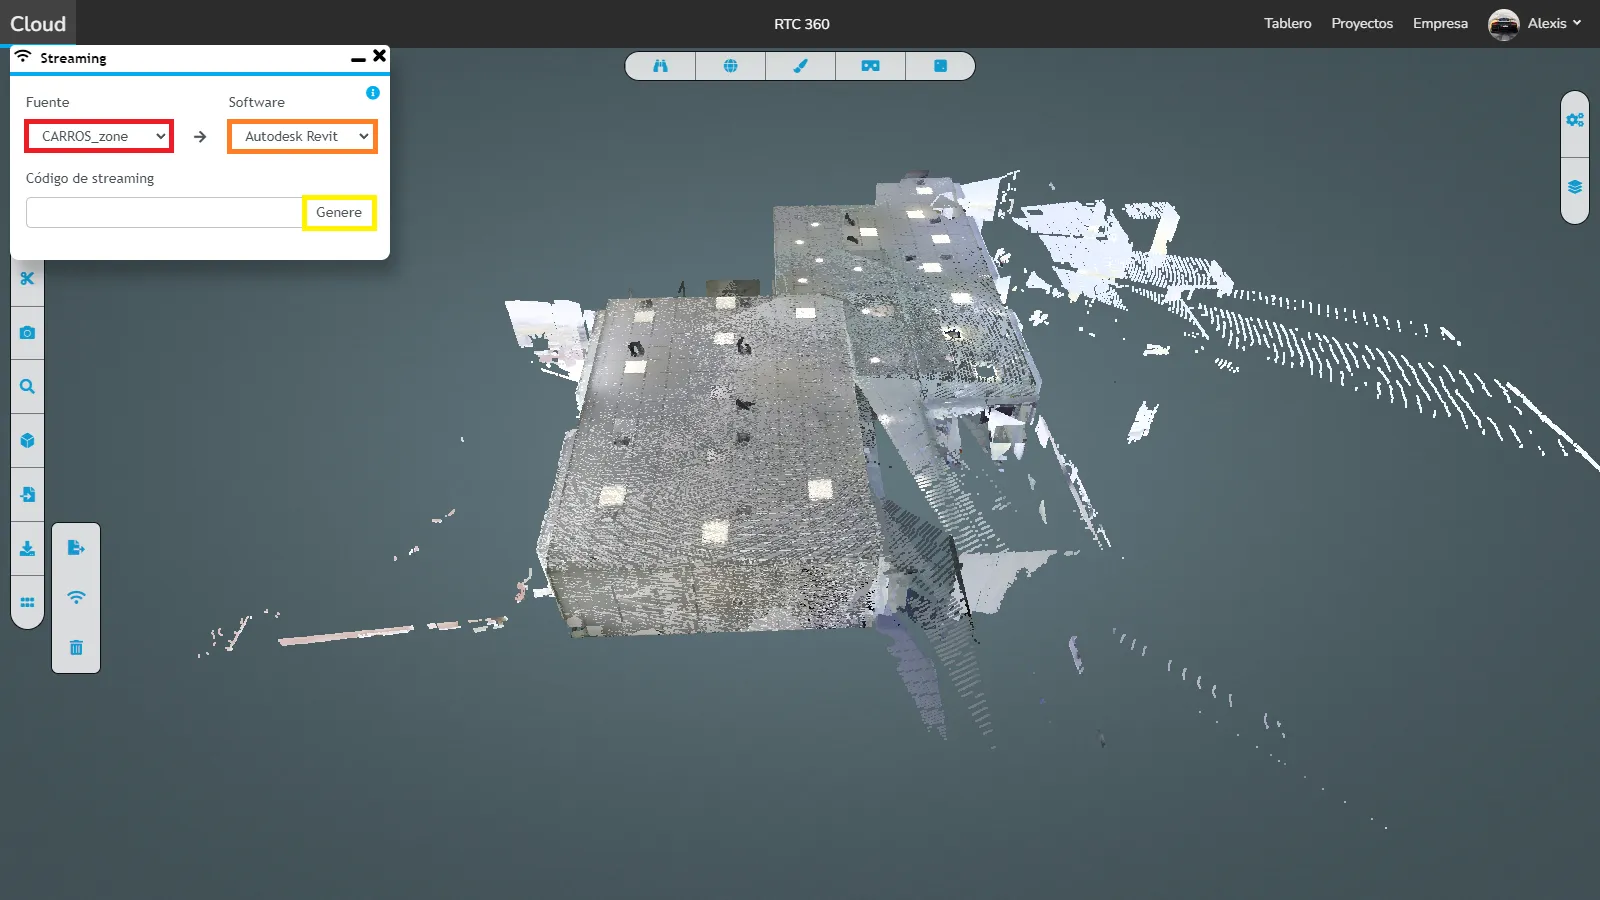The image size is (1600, 900).
Task: Select the scissors cut tool
Action: click(x=27, y=279)
